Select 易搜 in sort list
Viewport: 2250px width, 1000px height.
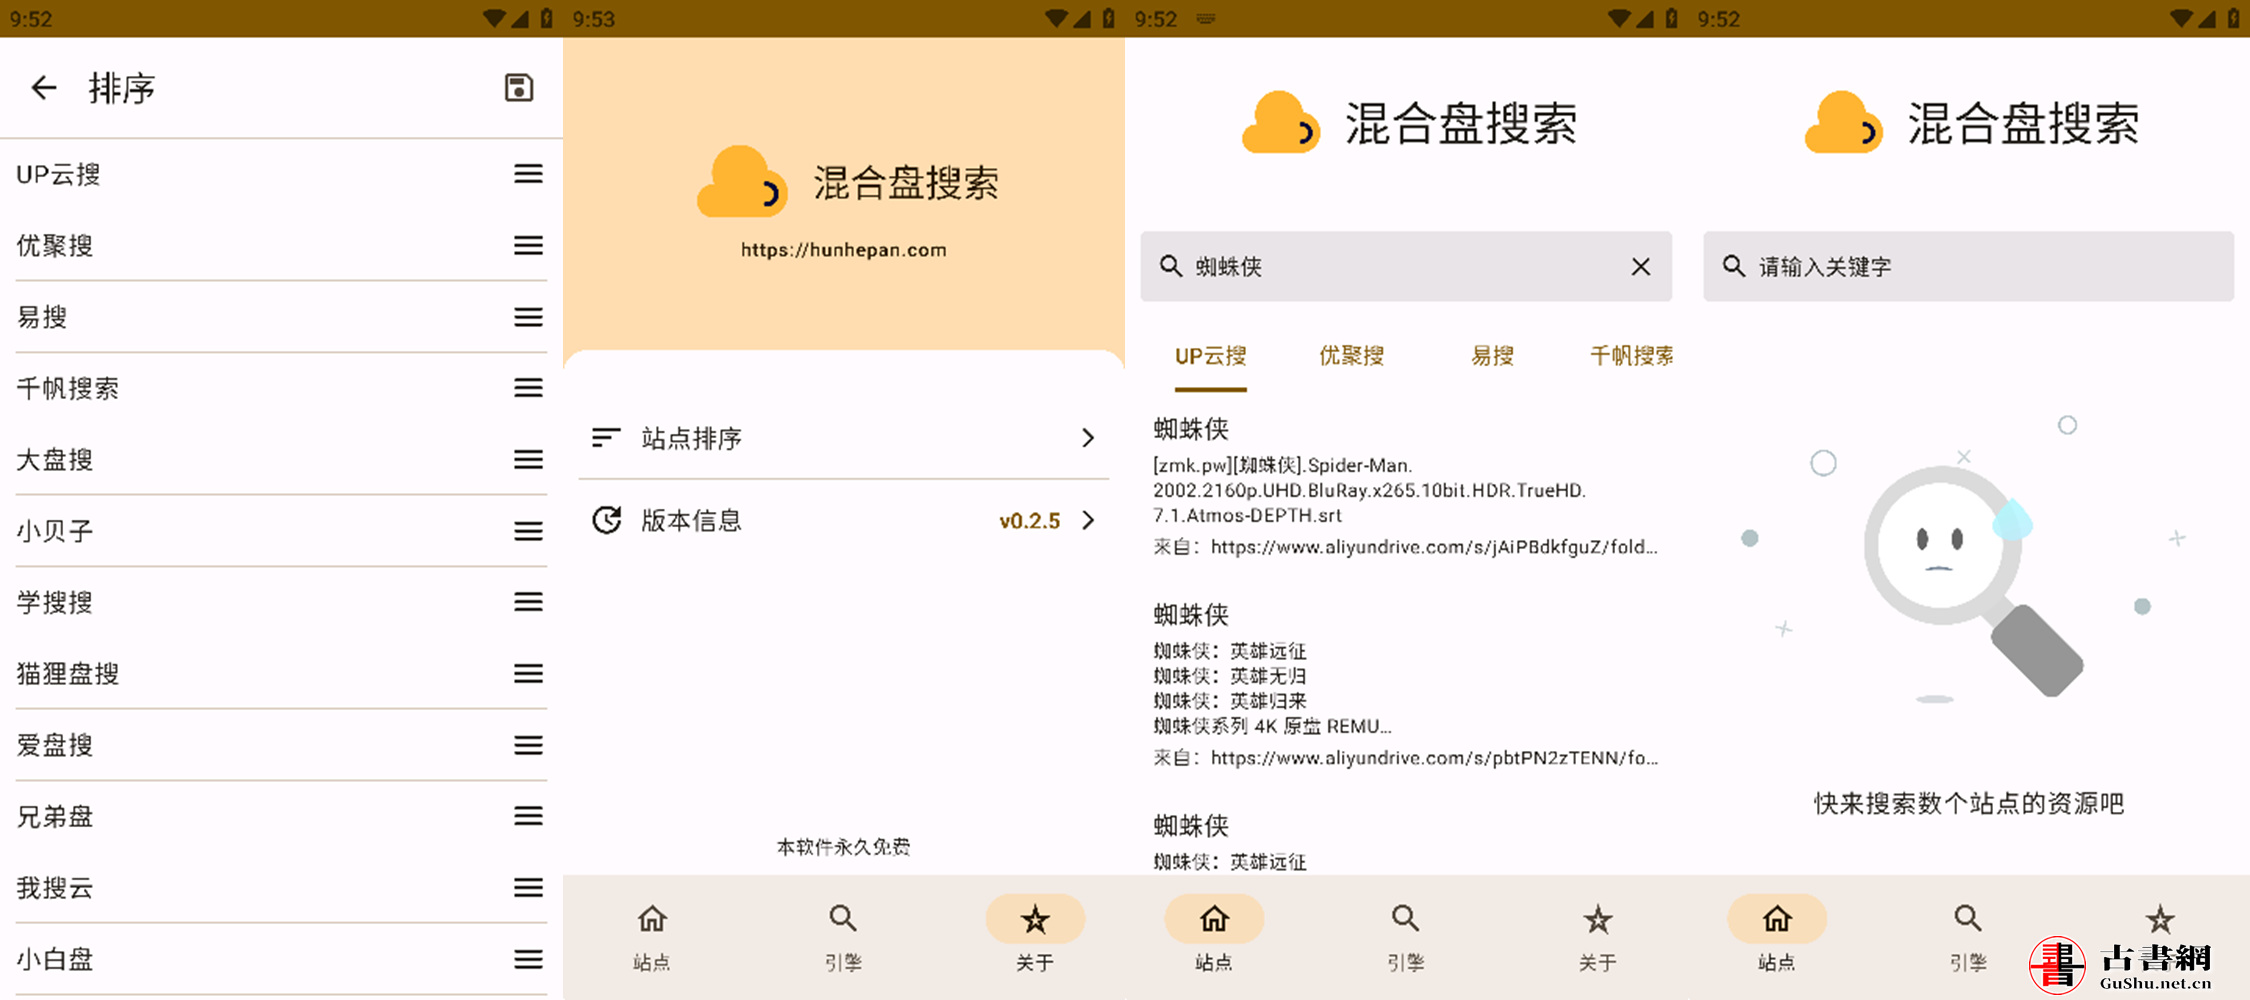click(42, 317)
